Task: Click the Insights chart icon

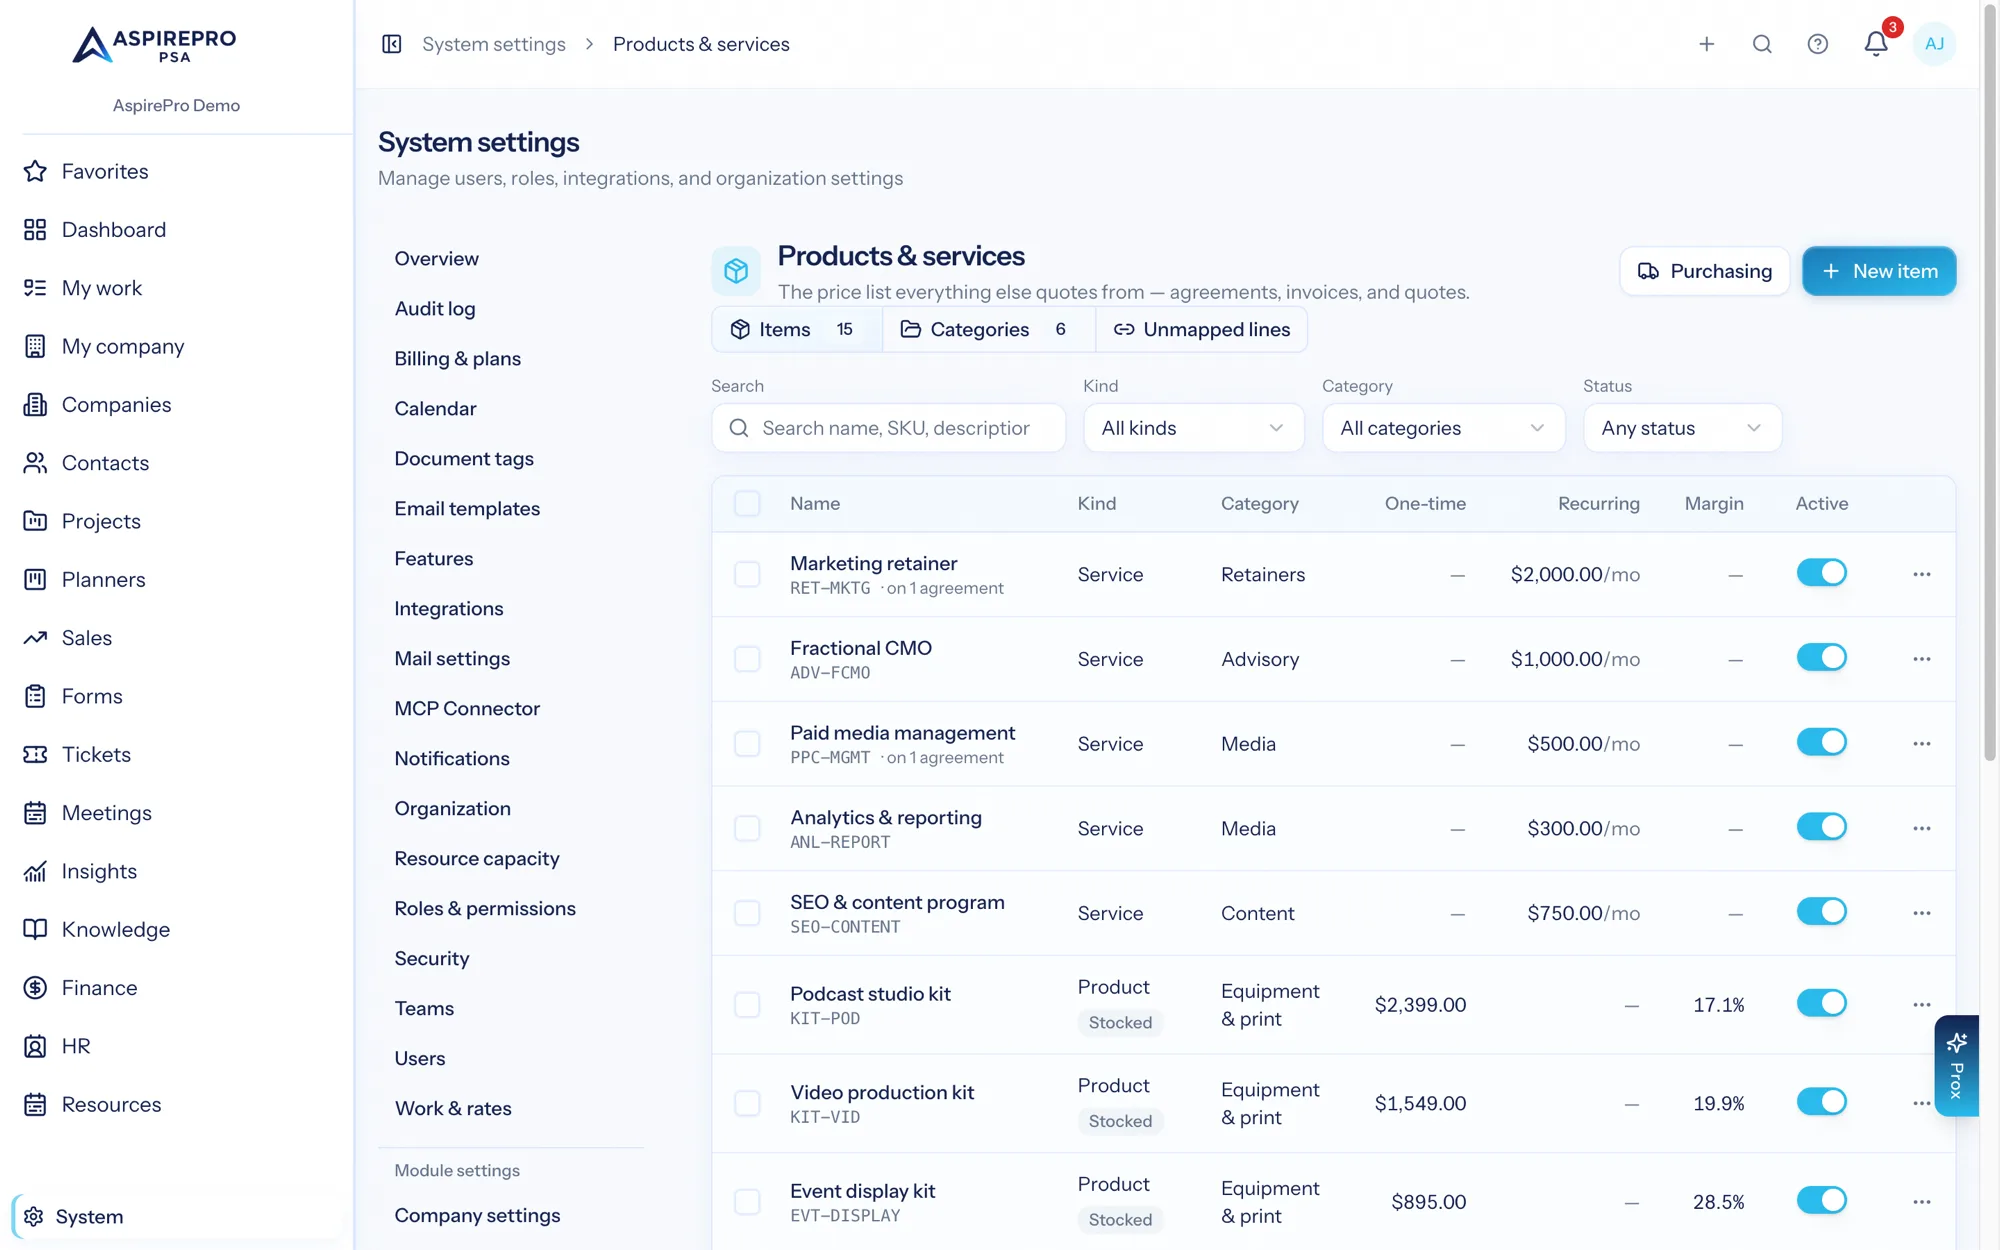Action: point(35,871)
